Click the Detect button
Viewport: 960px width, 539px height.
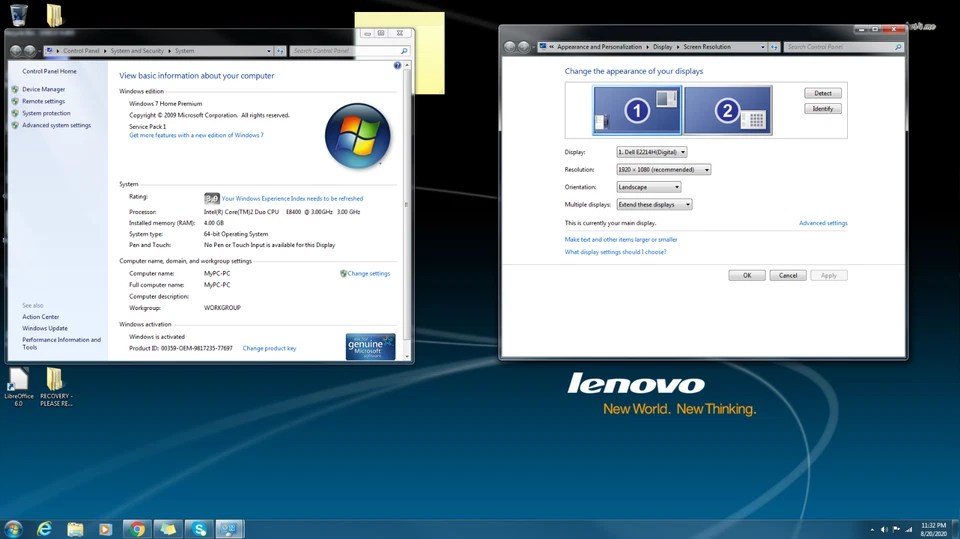pos(823,93)
